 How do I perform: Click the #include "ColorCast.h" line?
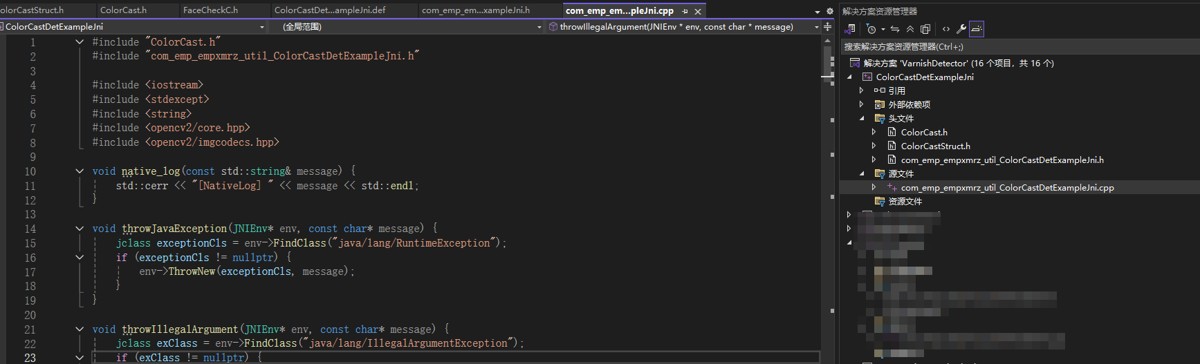[156, 43]
